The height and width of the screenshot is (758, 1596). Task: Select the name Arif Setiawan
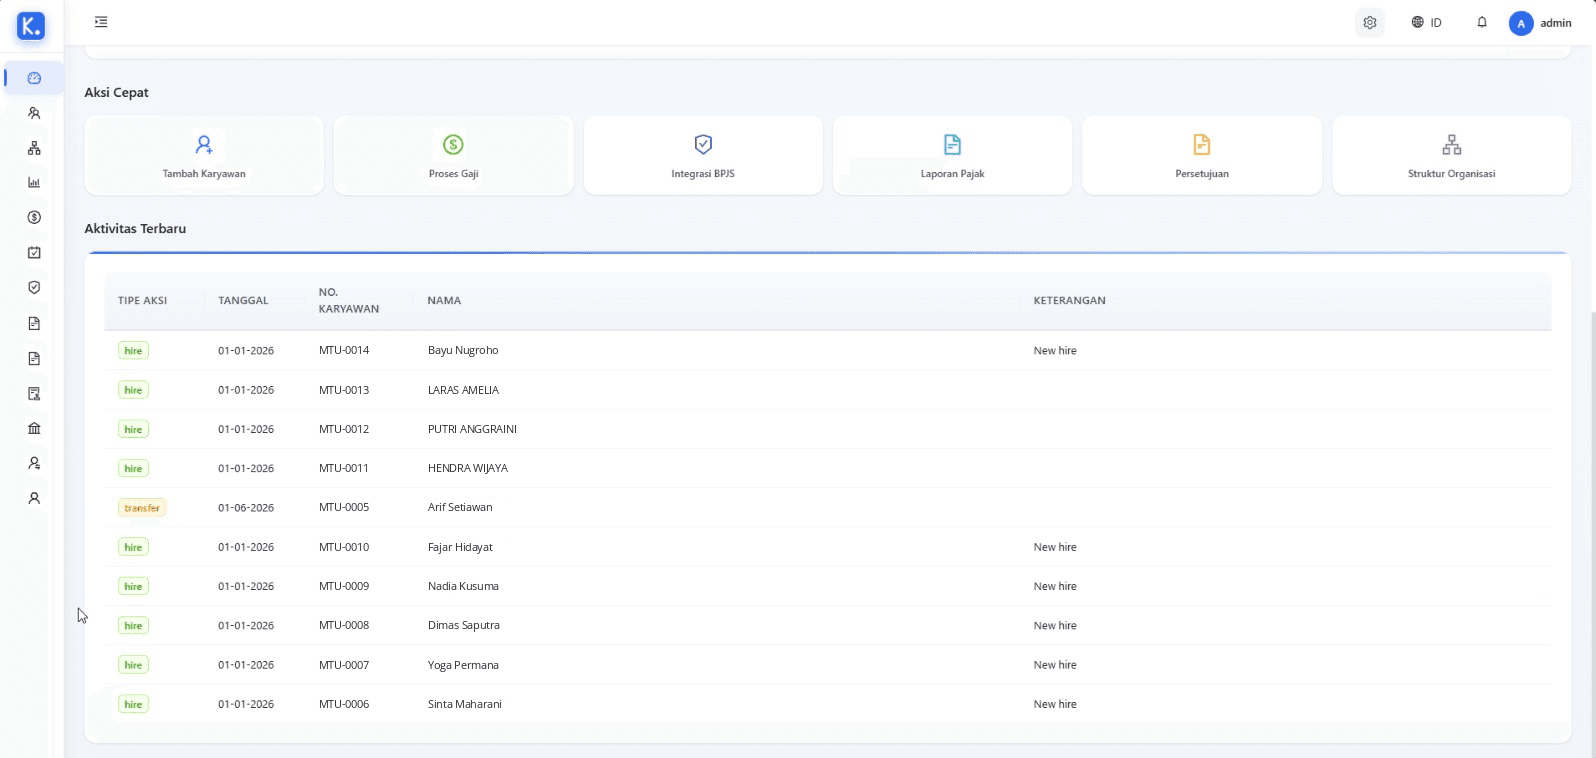tap(460, 507)
